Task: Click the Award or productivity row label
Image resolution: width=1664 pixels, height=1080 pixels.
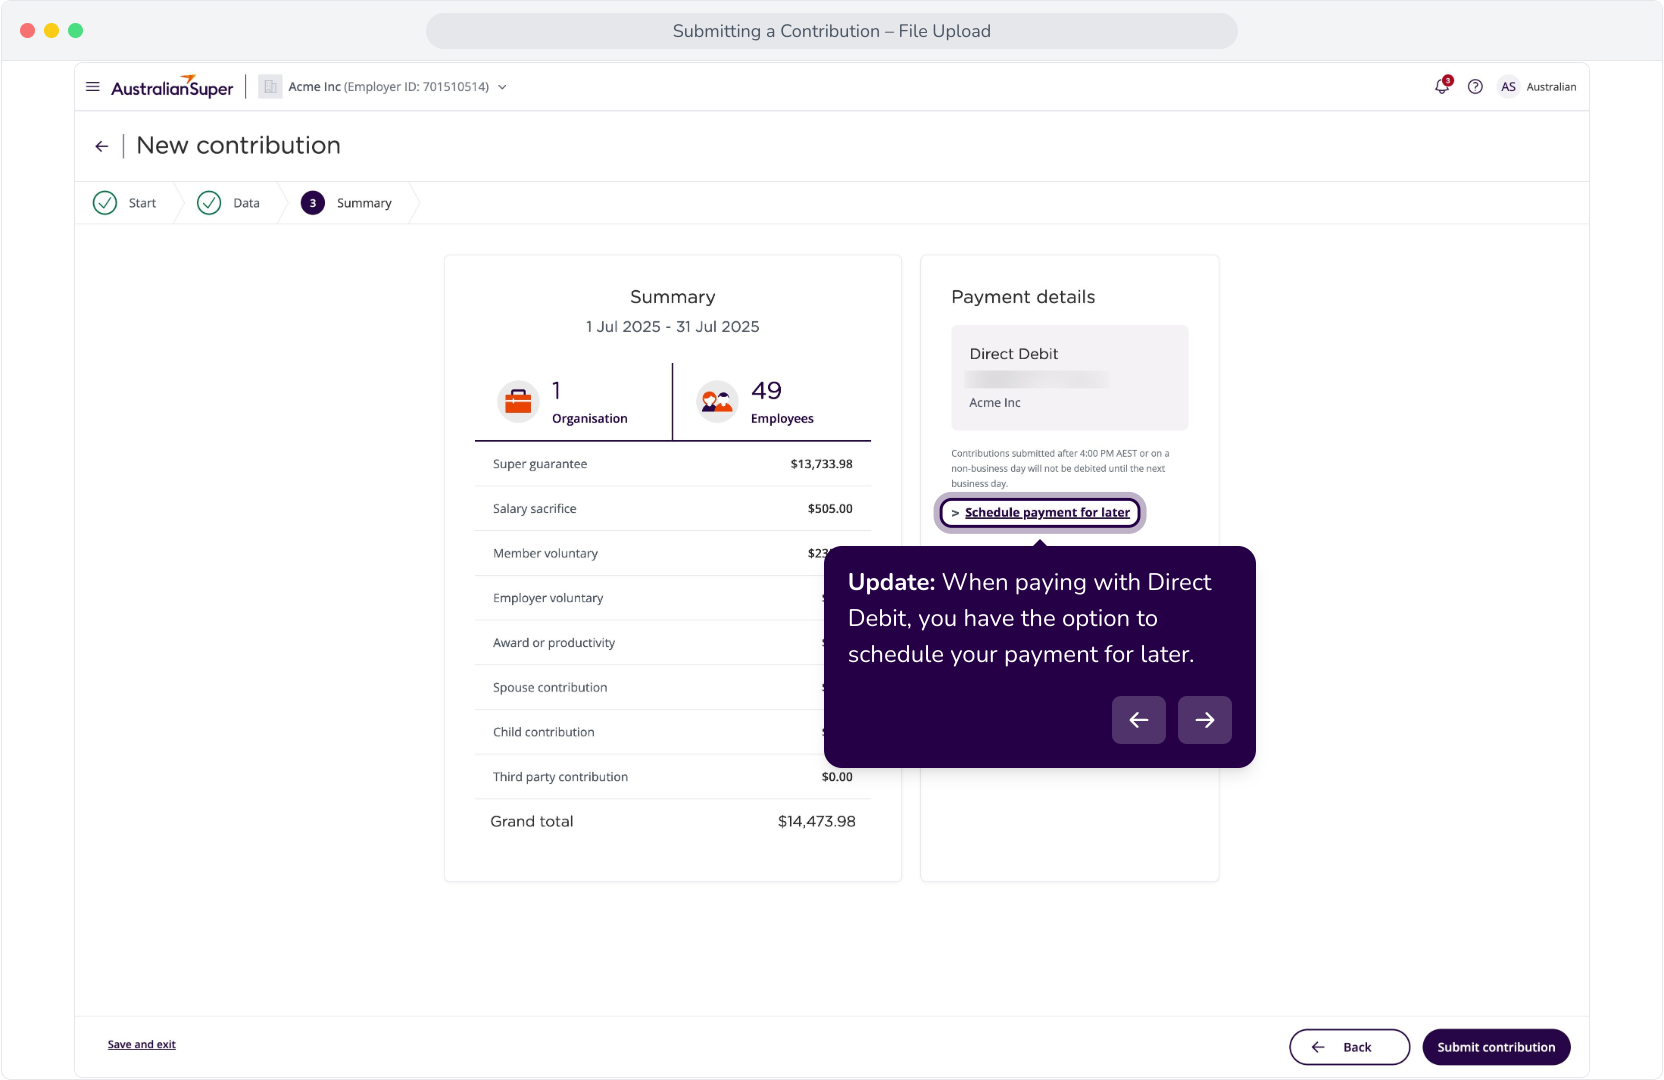Action: click(x=554, y=643)
